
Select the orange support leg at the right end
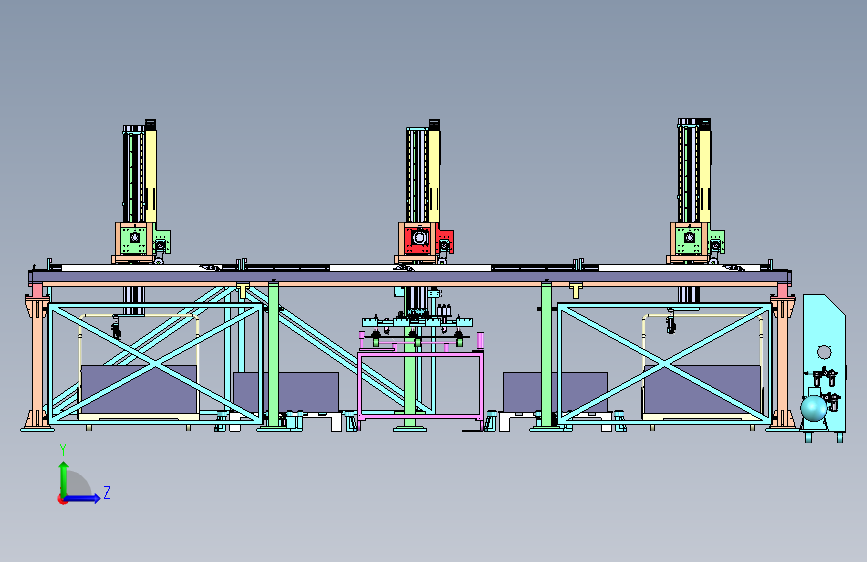(783, 361)
